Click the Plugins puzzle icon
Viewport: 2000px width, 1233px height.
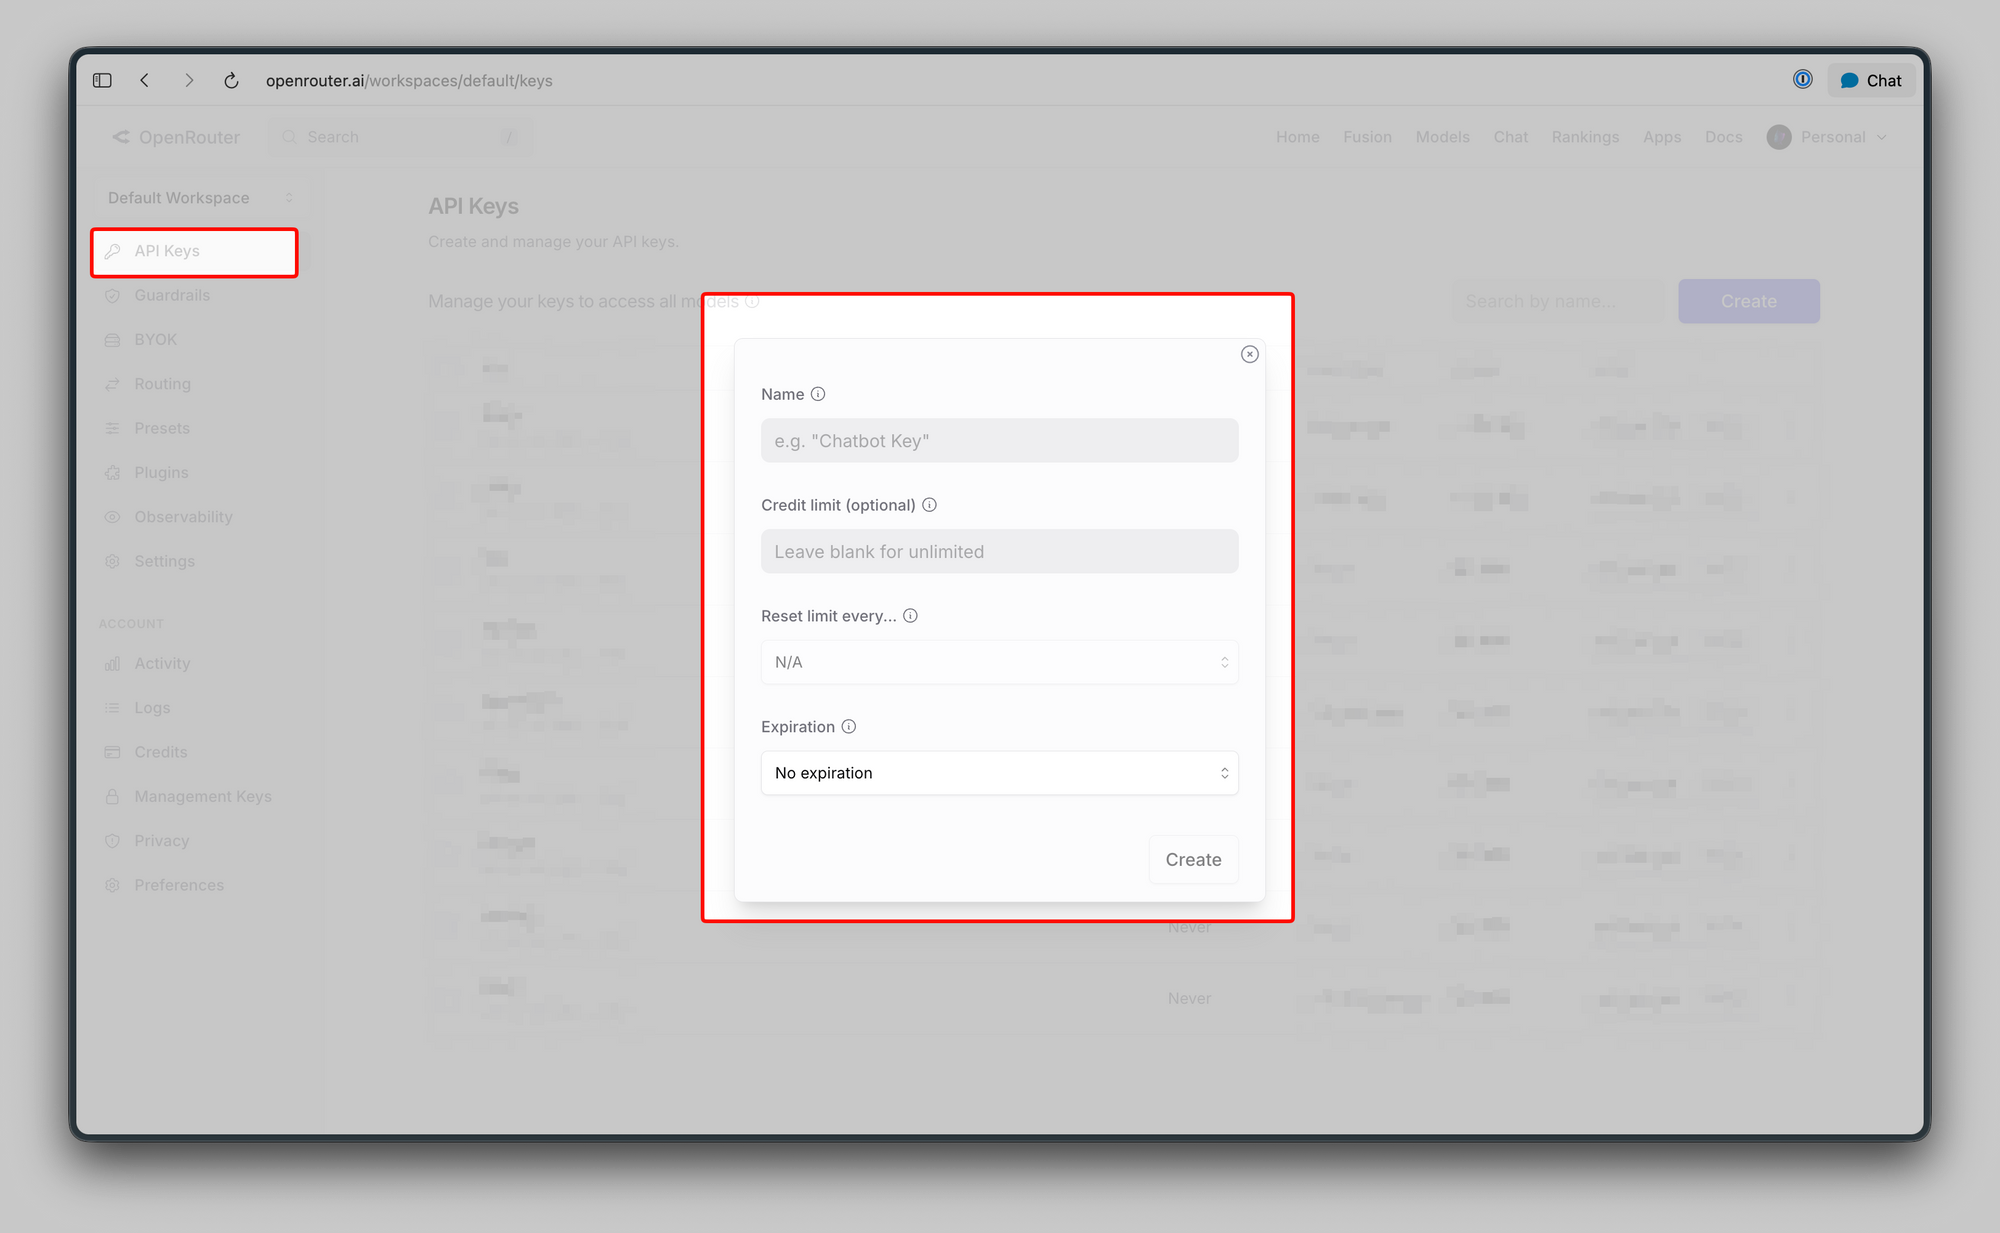coord(112,473)
